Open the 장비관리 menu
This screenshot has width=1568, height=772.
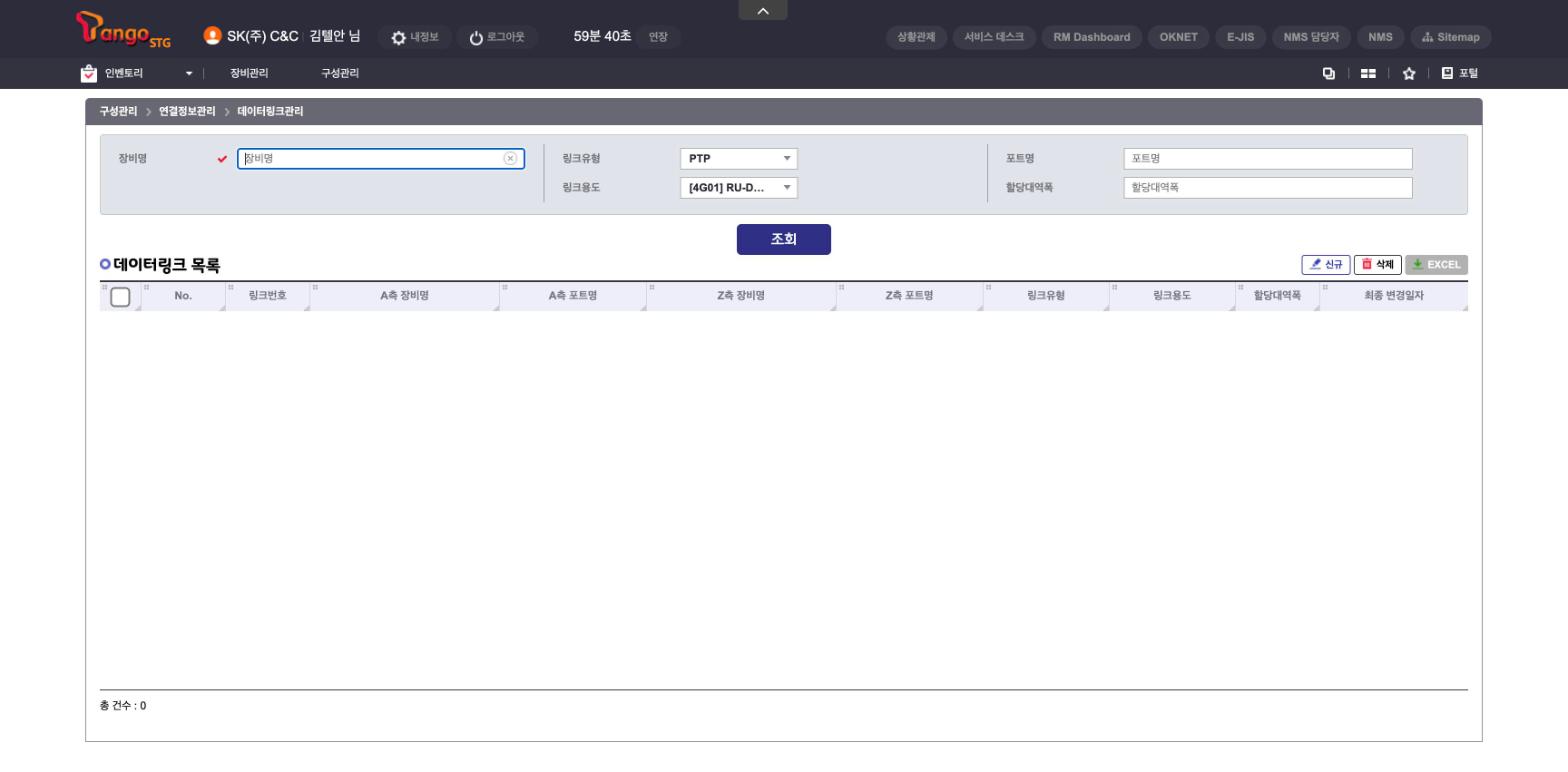pyautogui.click(x=249, y=73)
